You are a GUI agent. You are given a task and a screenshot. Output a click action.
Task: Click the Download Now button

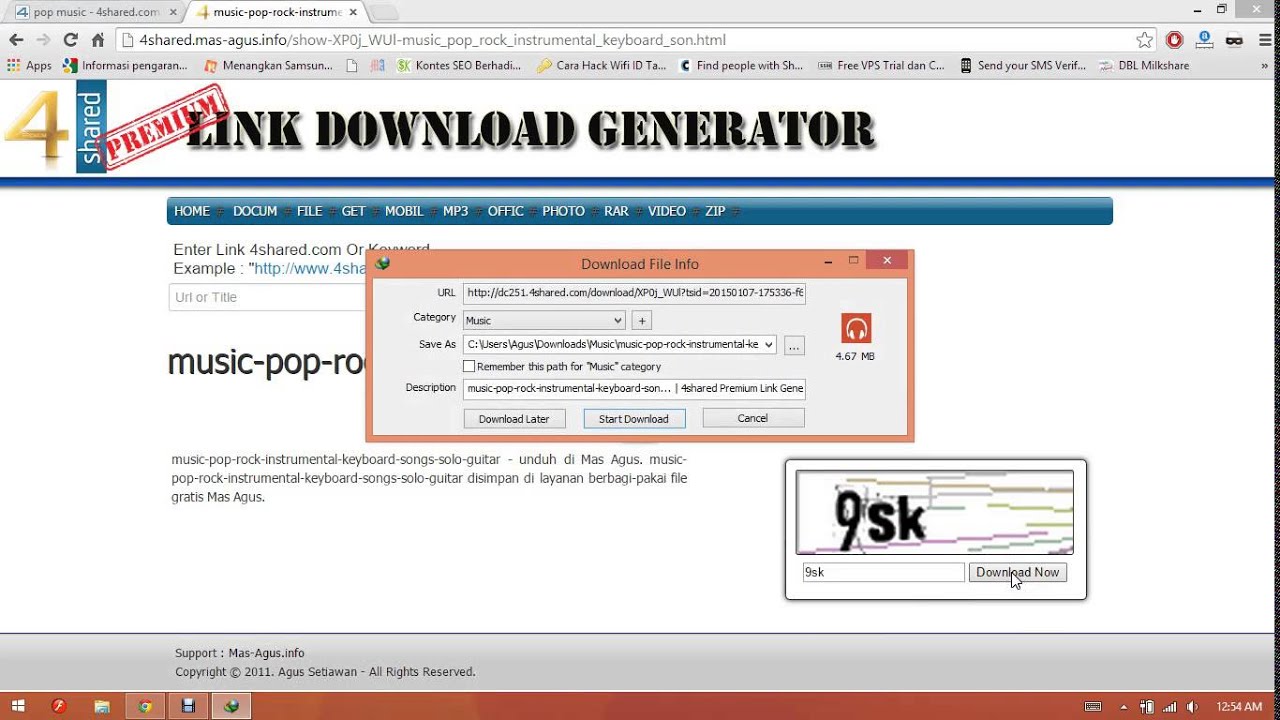pos(1018,572)
